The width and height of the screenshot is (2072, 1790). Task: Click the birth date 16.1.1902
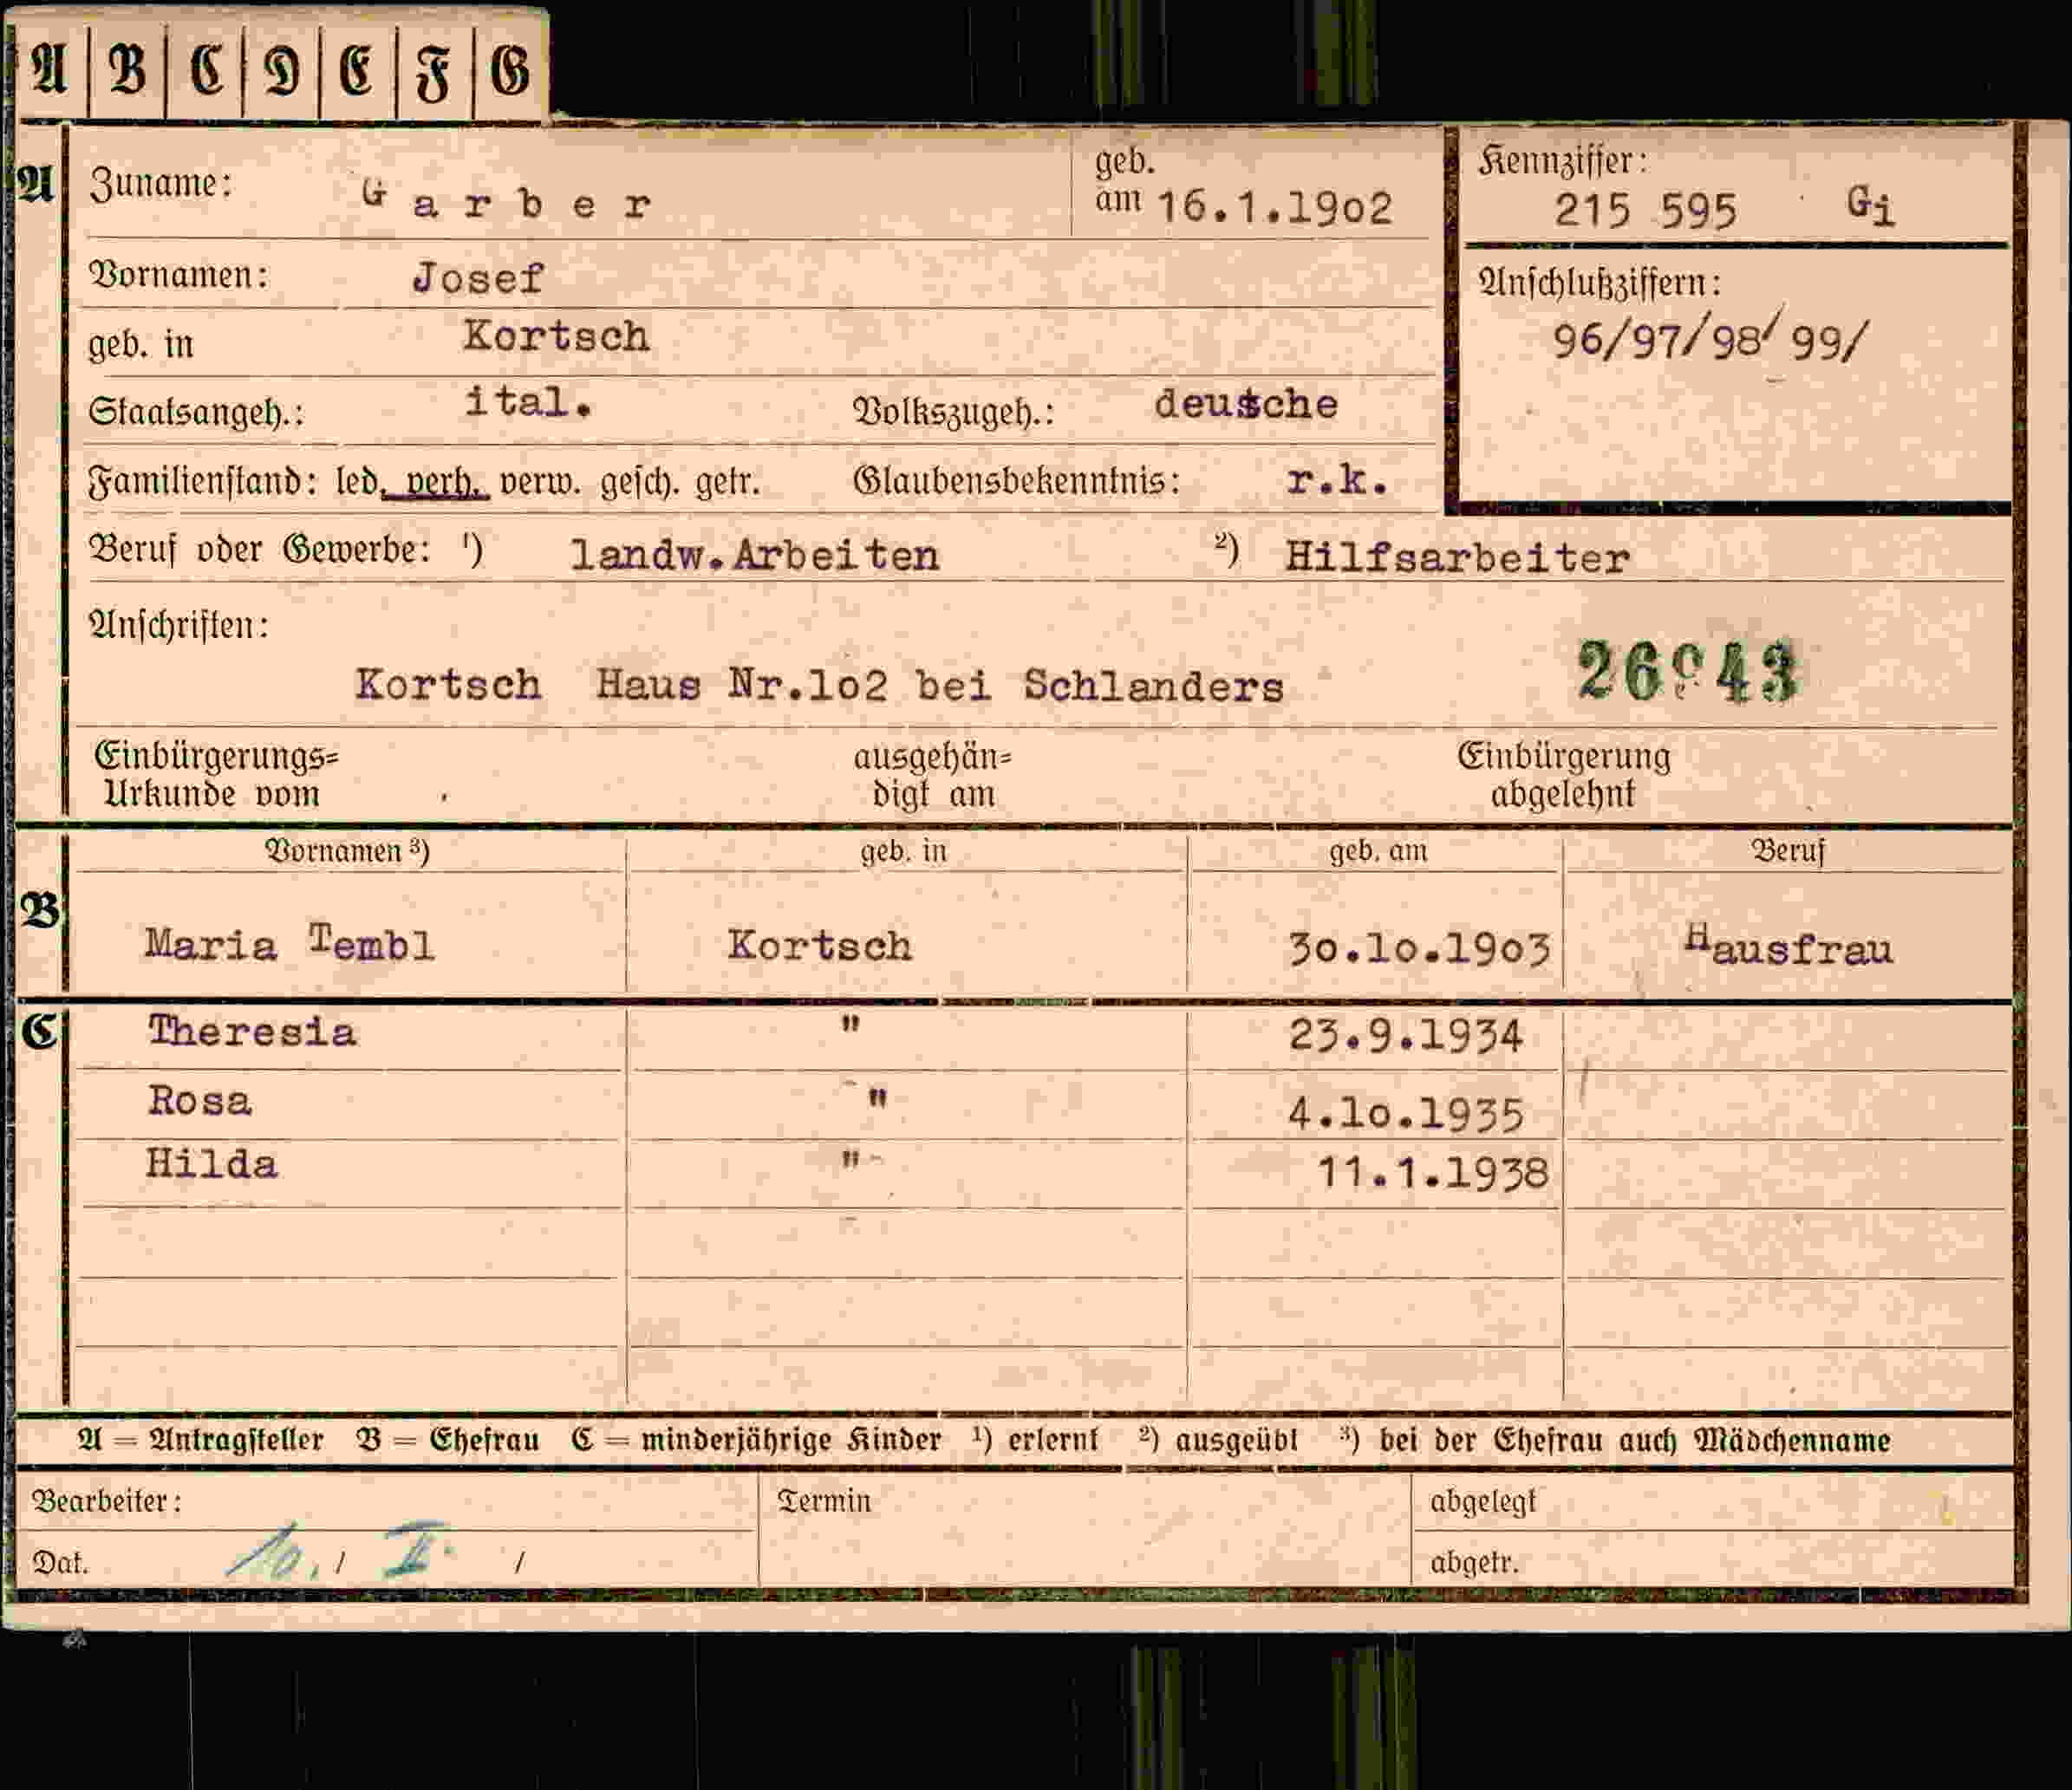[x=1274, y=208]
